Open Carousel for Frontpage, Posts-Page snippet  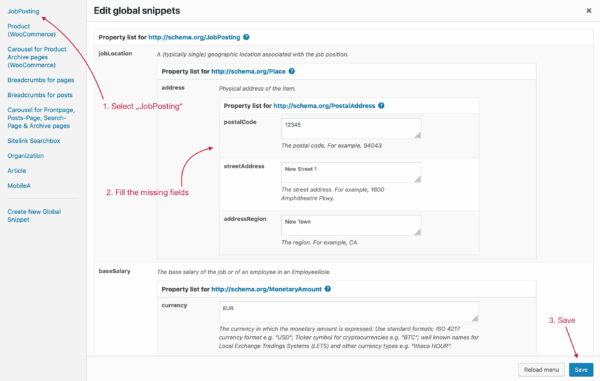[41, 118]
